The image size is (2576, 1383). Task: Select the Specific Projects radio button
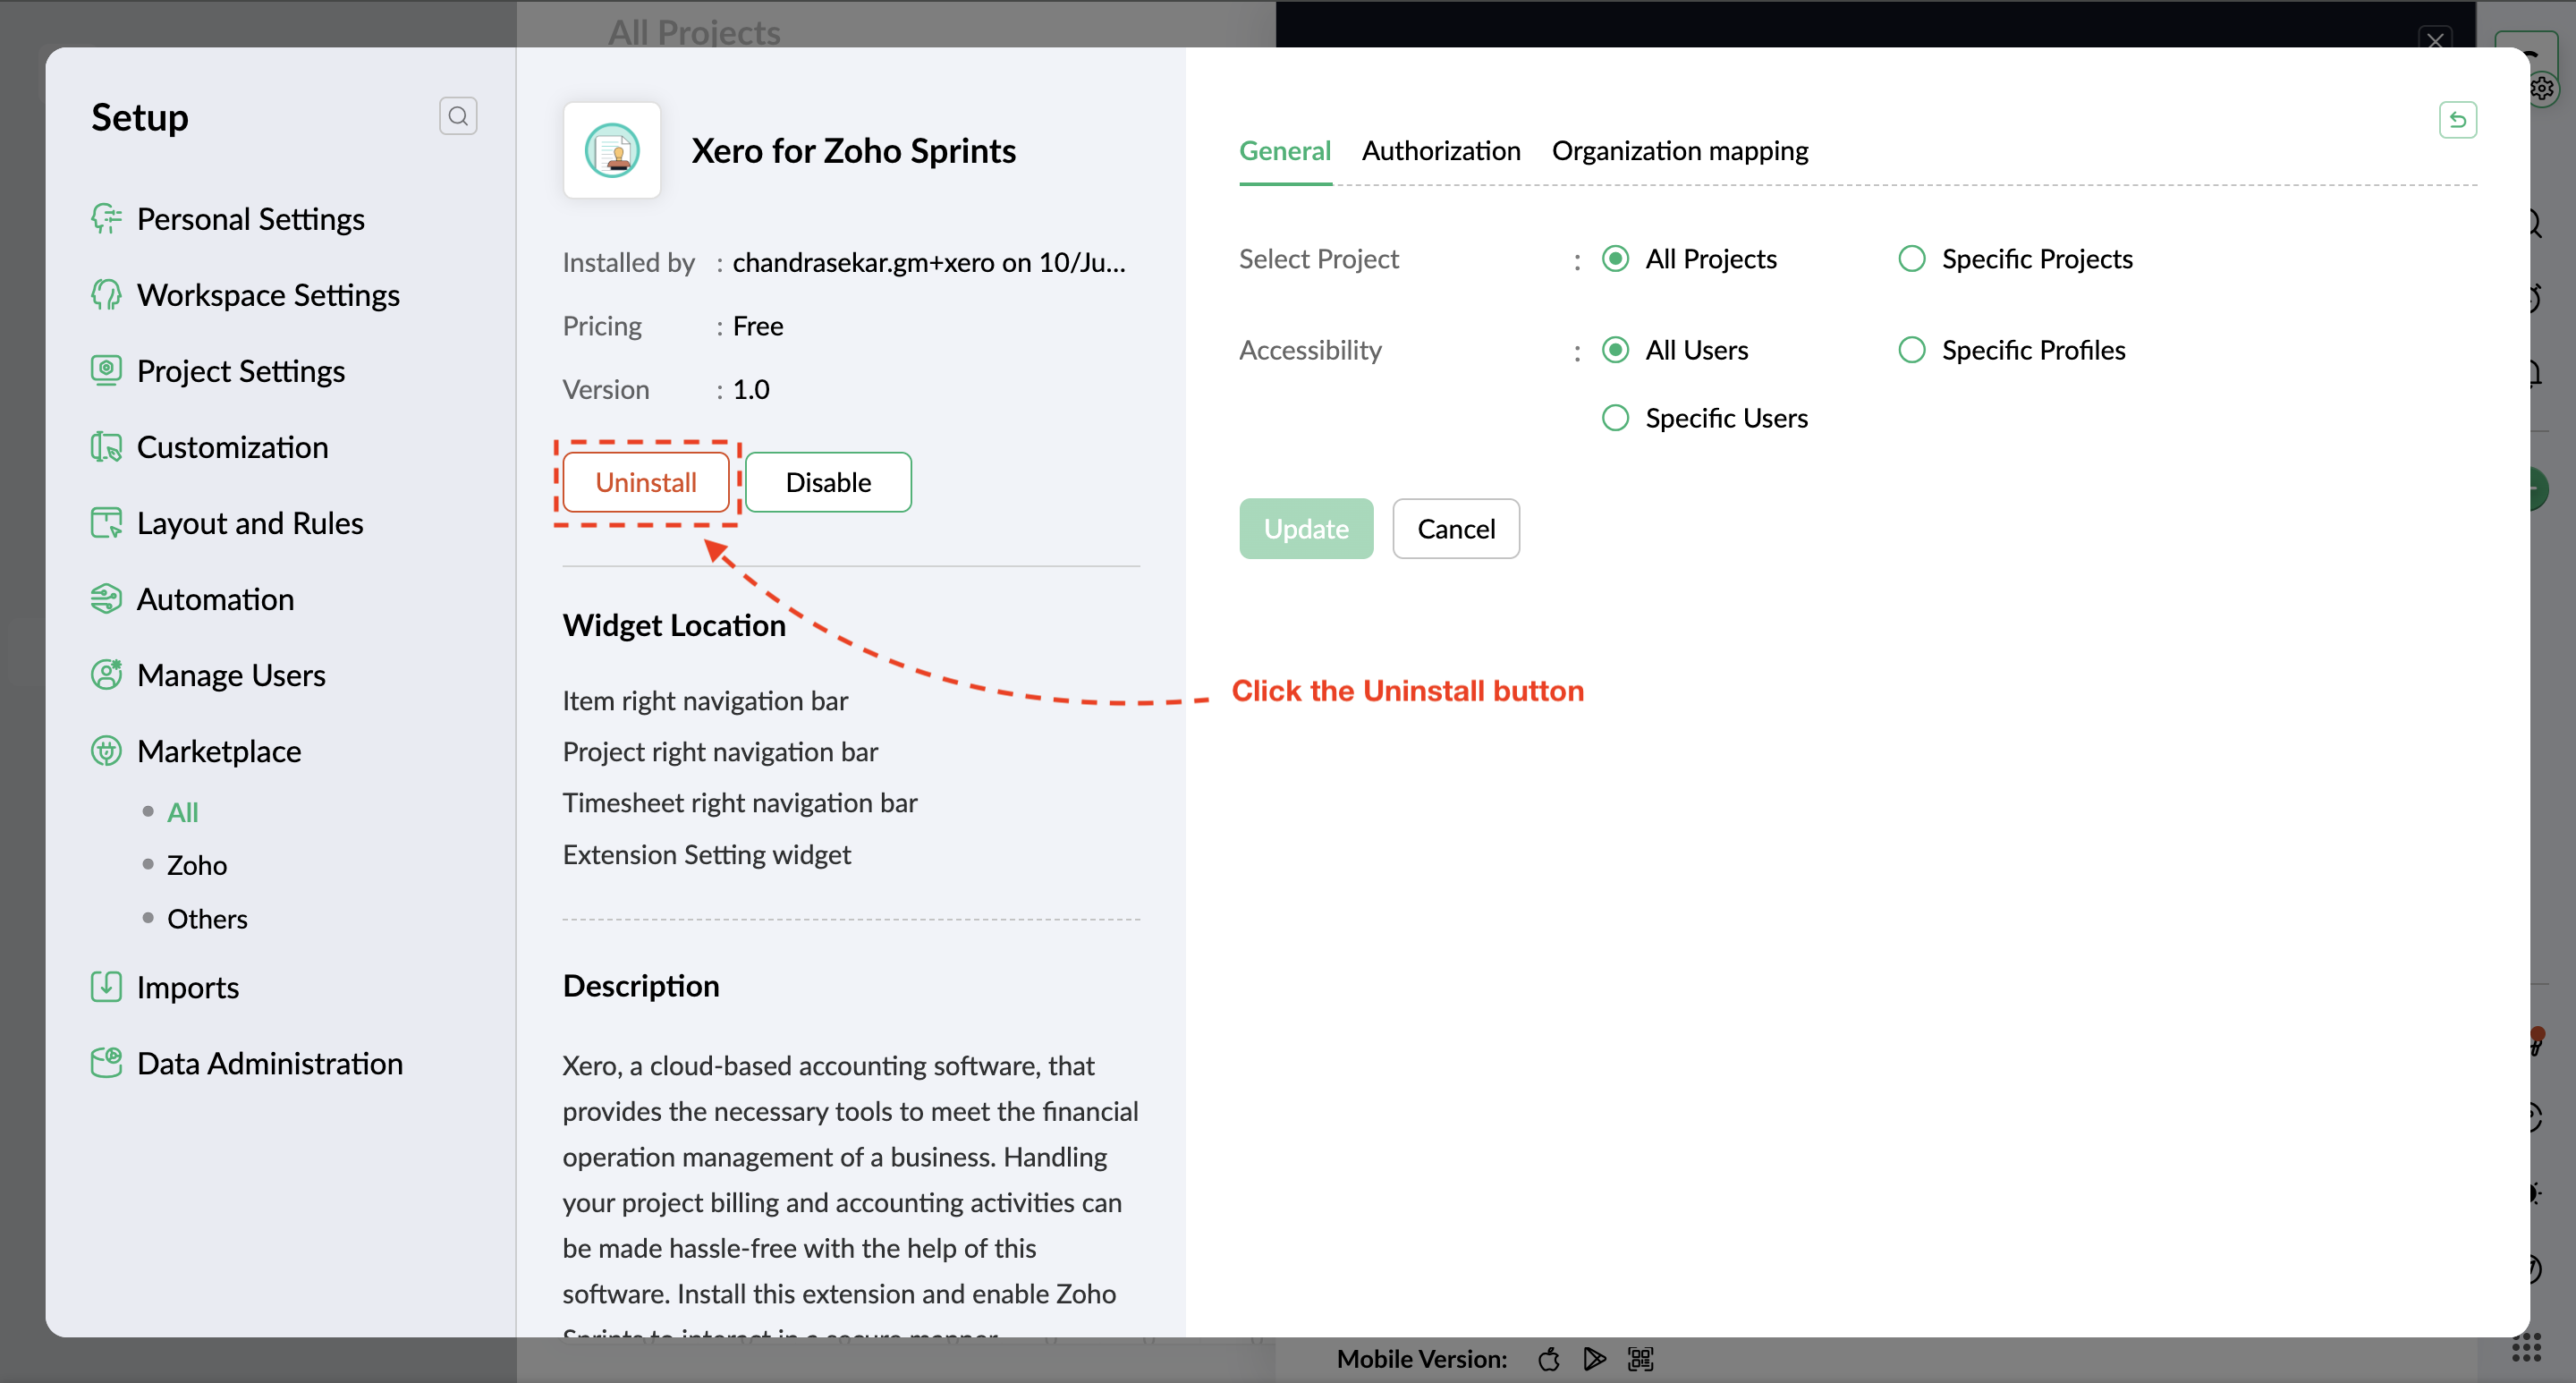(1911, 259)
